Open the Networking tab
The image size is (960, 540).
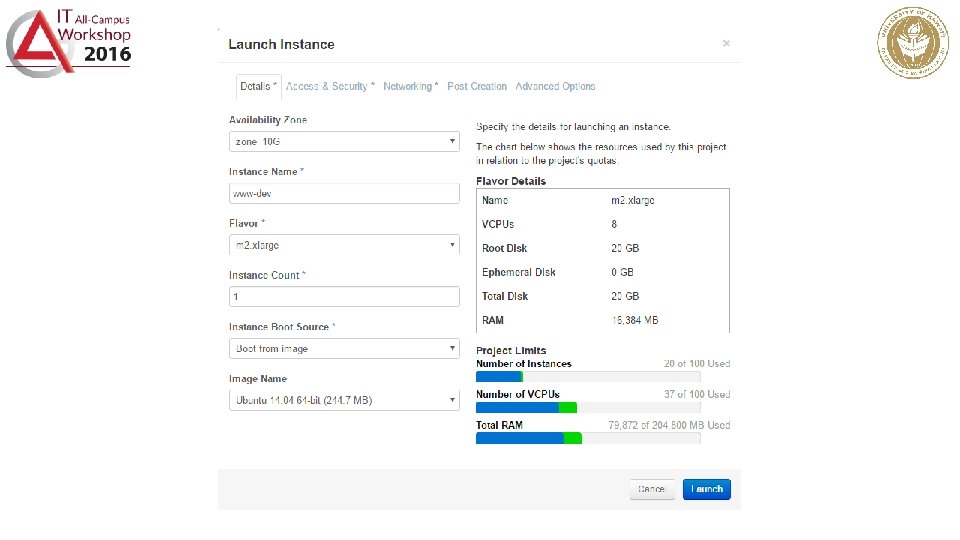click(411, 86)
